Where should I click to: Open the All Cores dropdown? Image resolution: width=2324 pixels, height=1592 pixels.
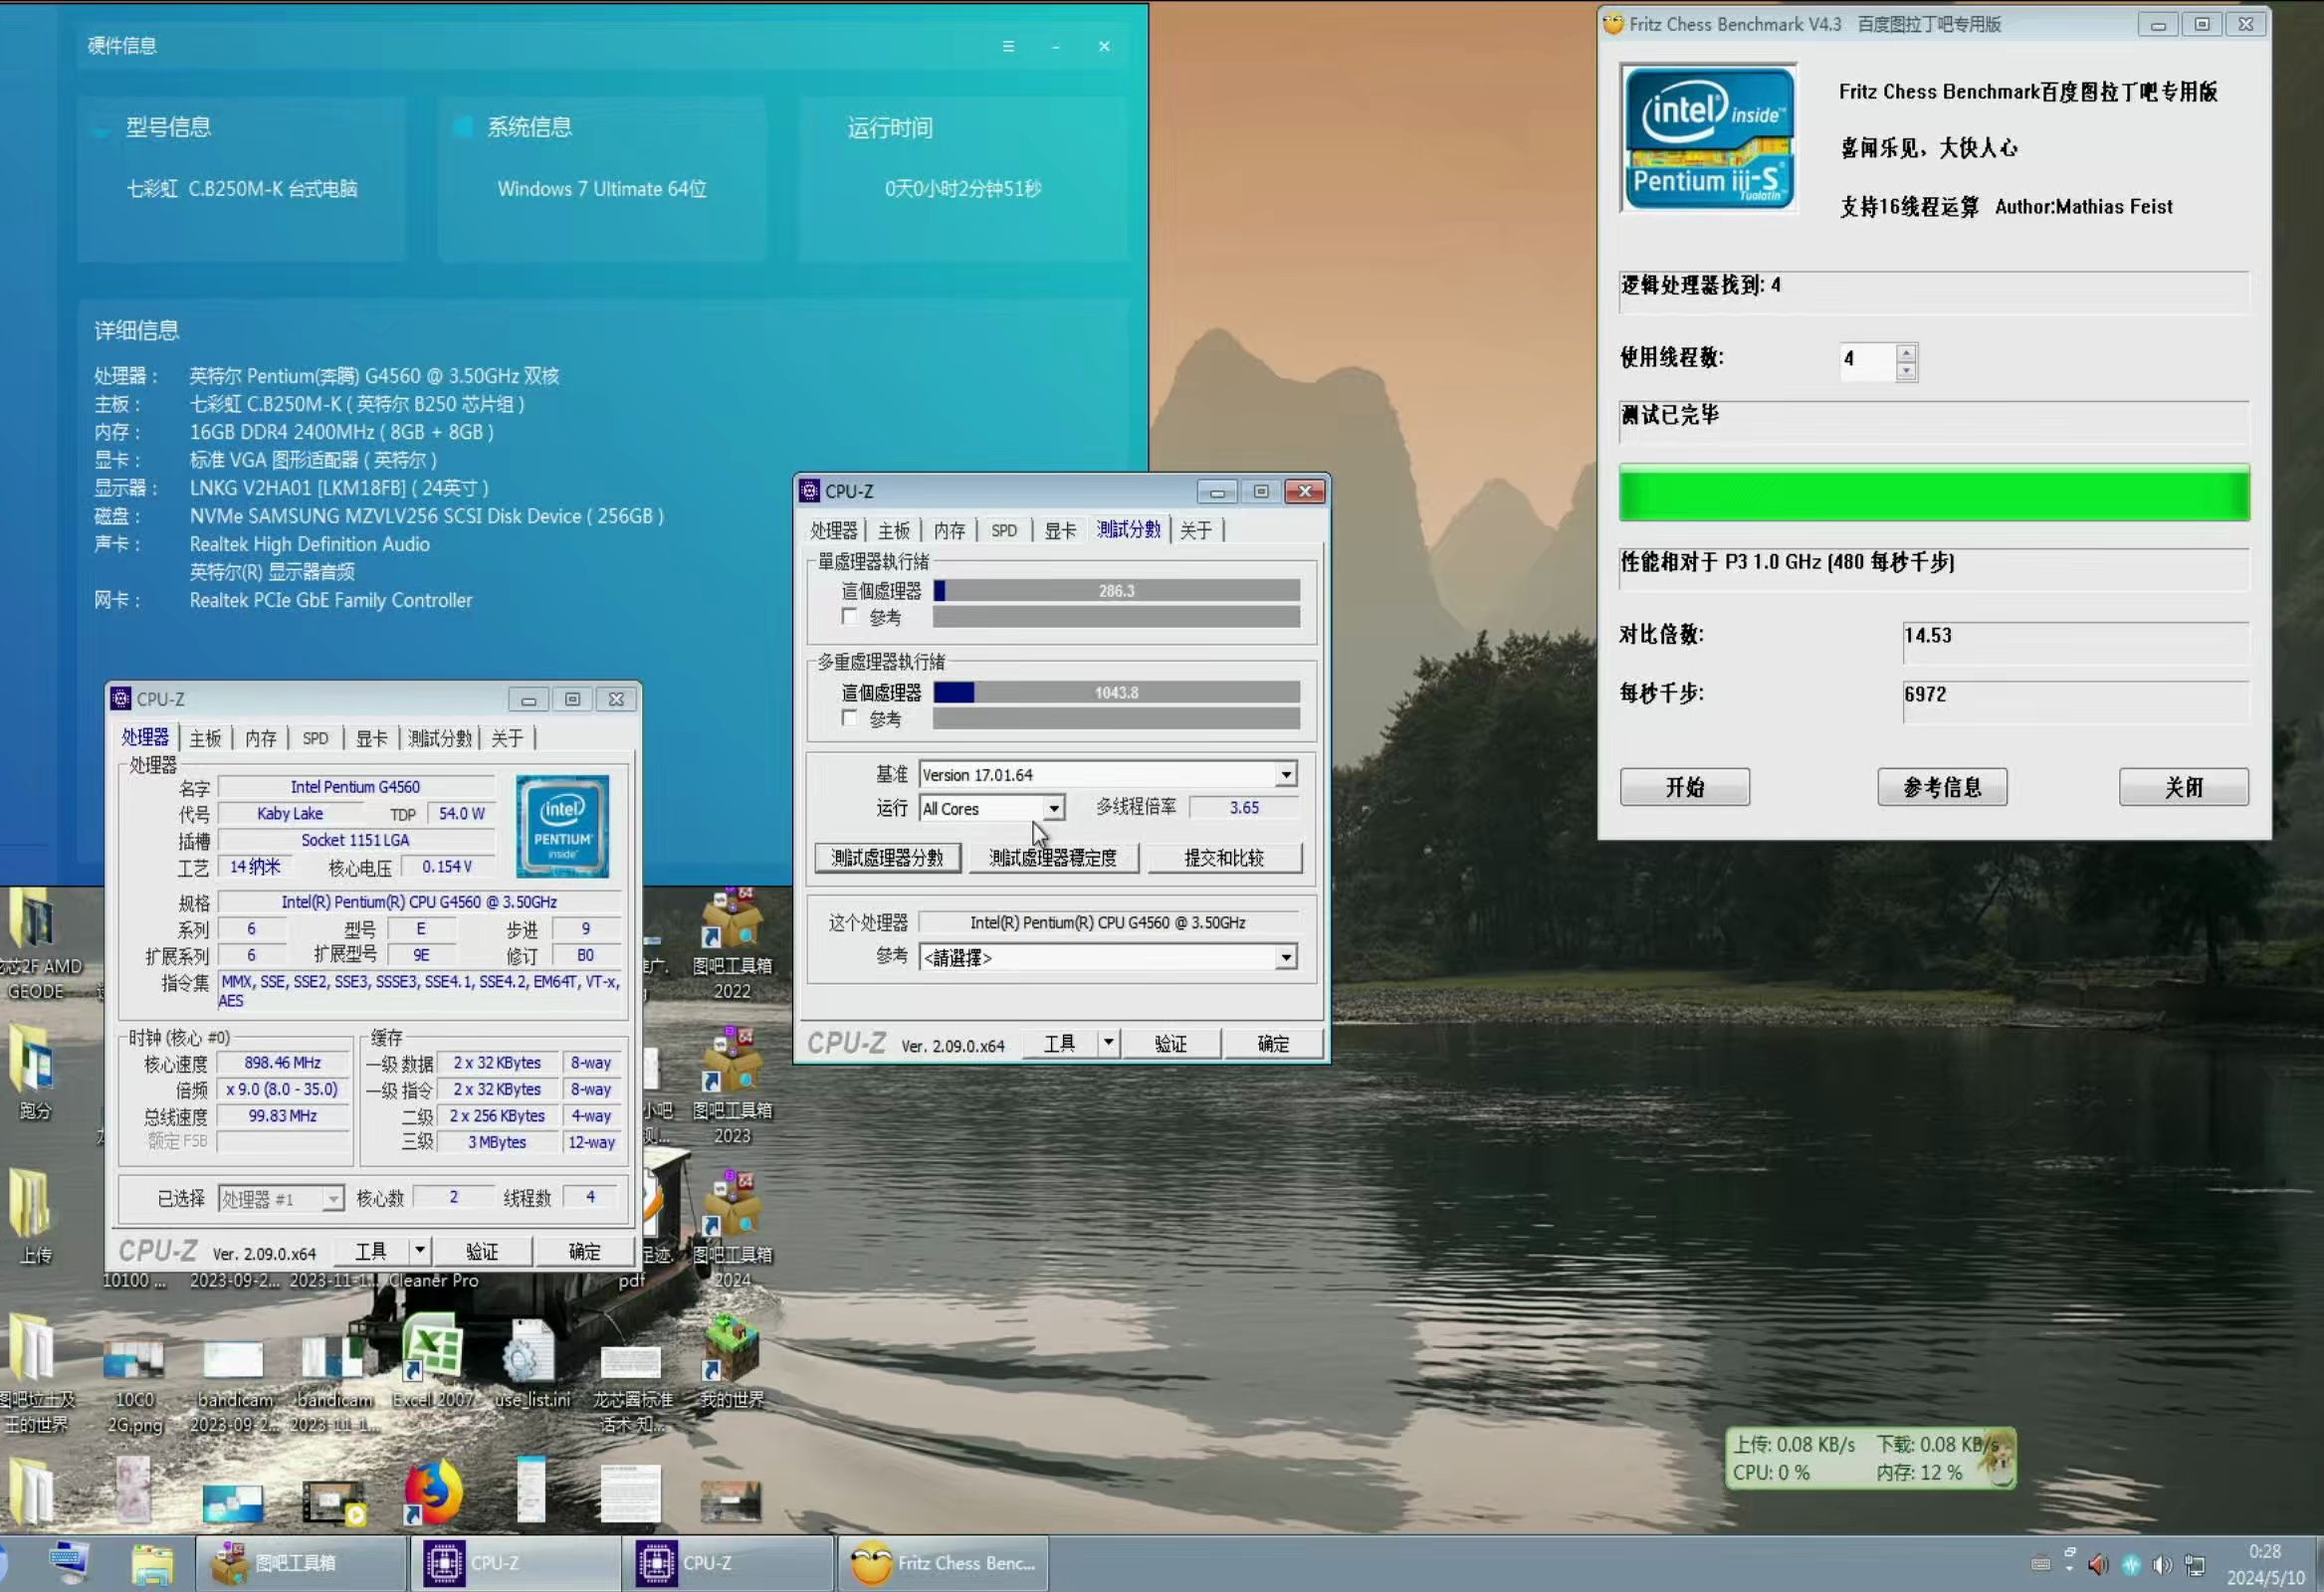pos(1053,808)
